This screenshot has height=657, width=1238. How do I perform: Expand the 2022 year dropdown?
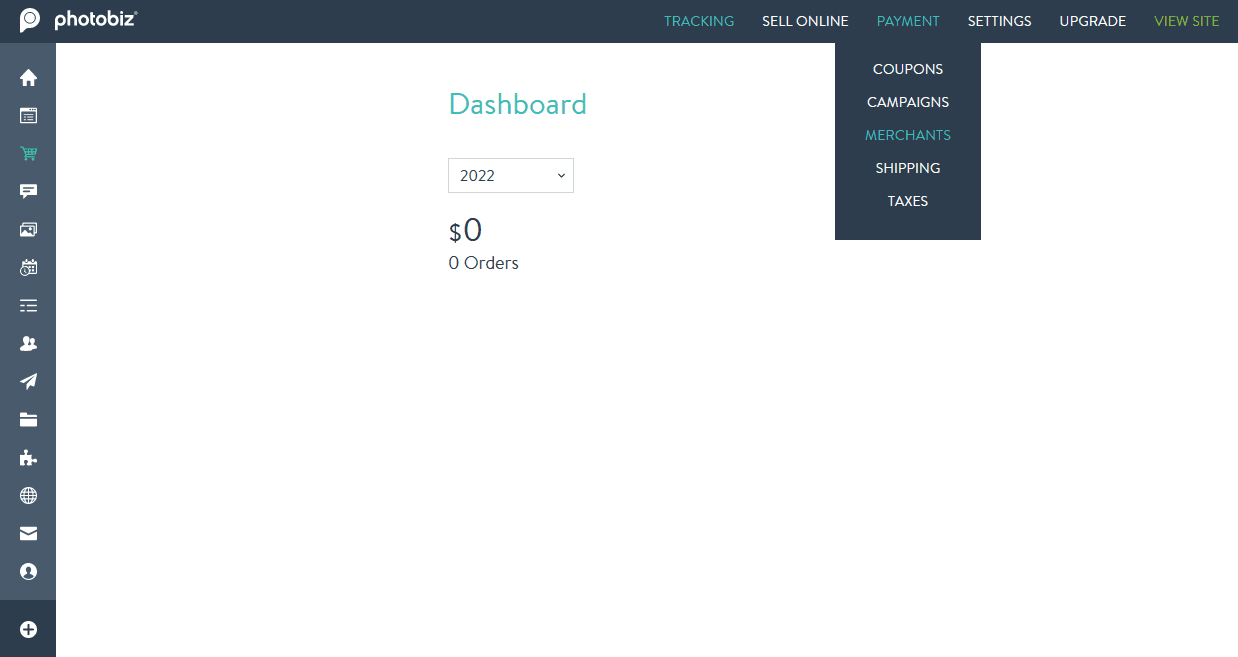(510, 175)
